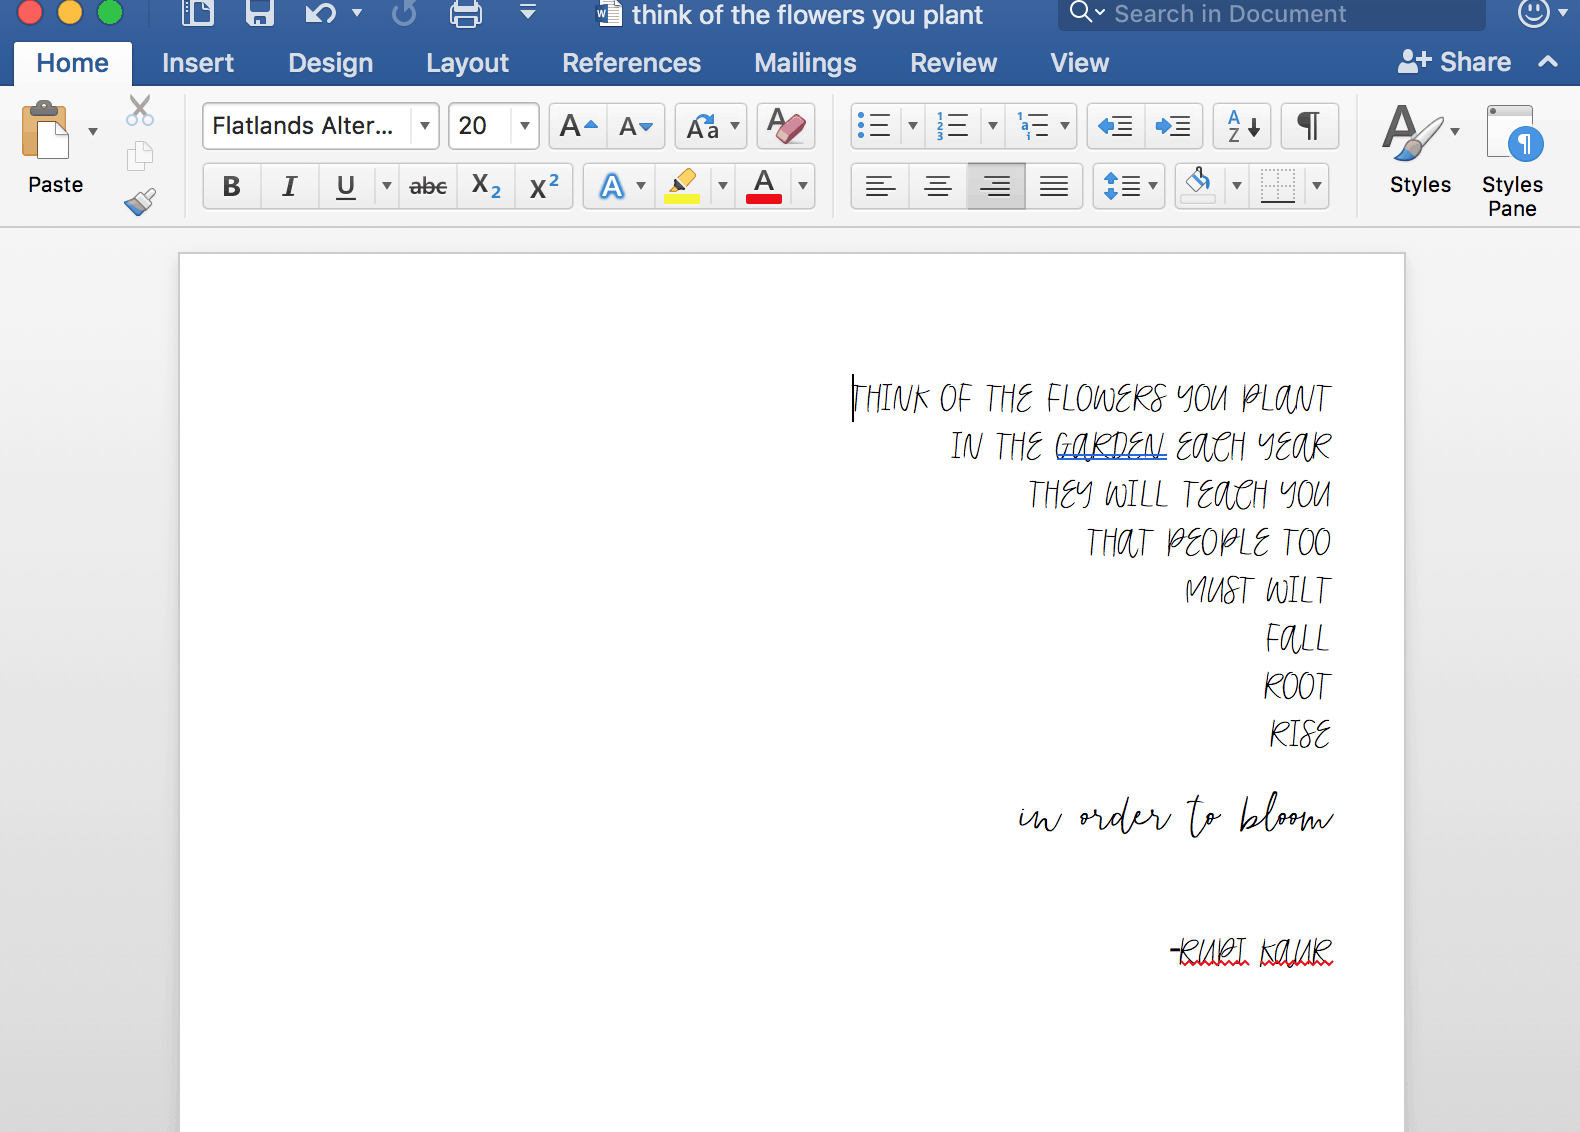Toggle italic formatting
1580x1132 pixels.
[x=289, y=186]
